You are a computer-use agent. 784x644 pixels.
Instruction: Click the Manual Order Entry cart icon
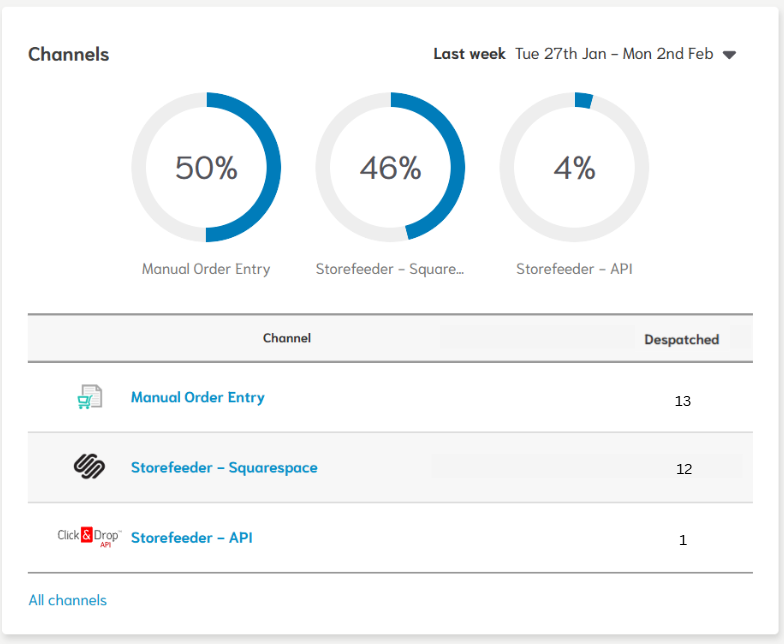(90, 397)
